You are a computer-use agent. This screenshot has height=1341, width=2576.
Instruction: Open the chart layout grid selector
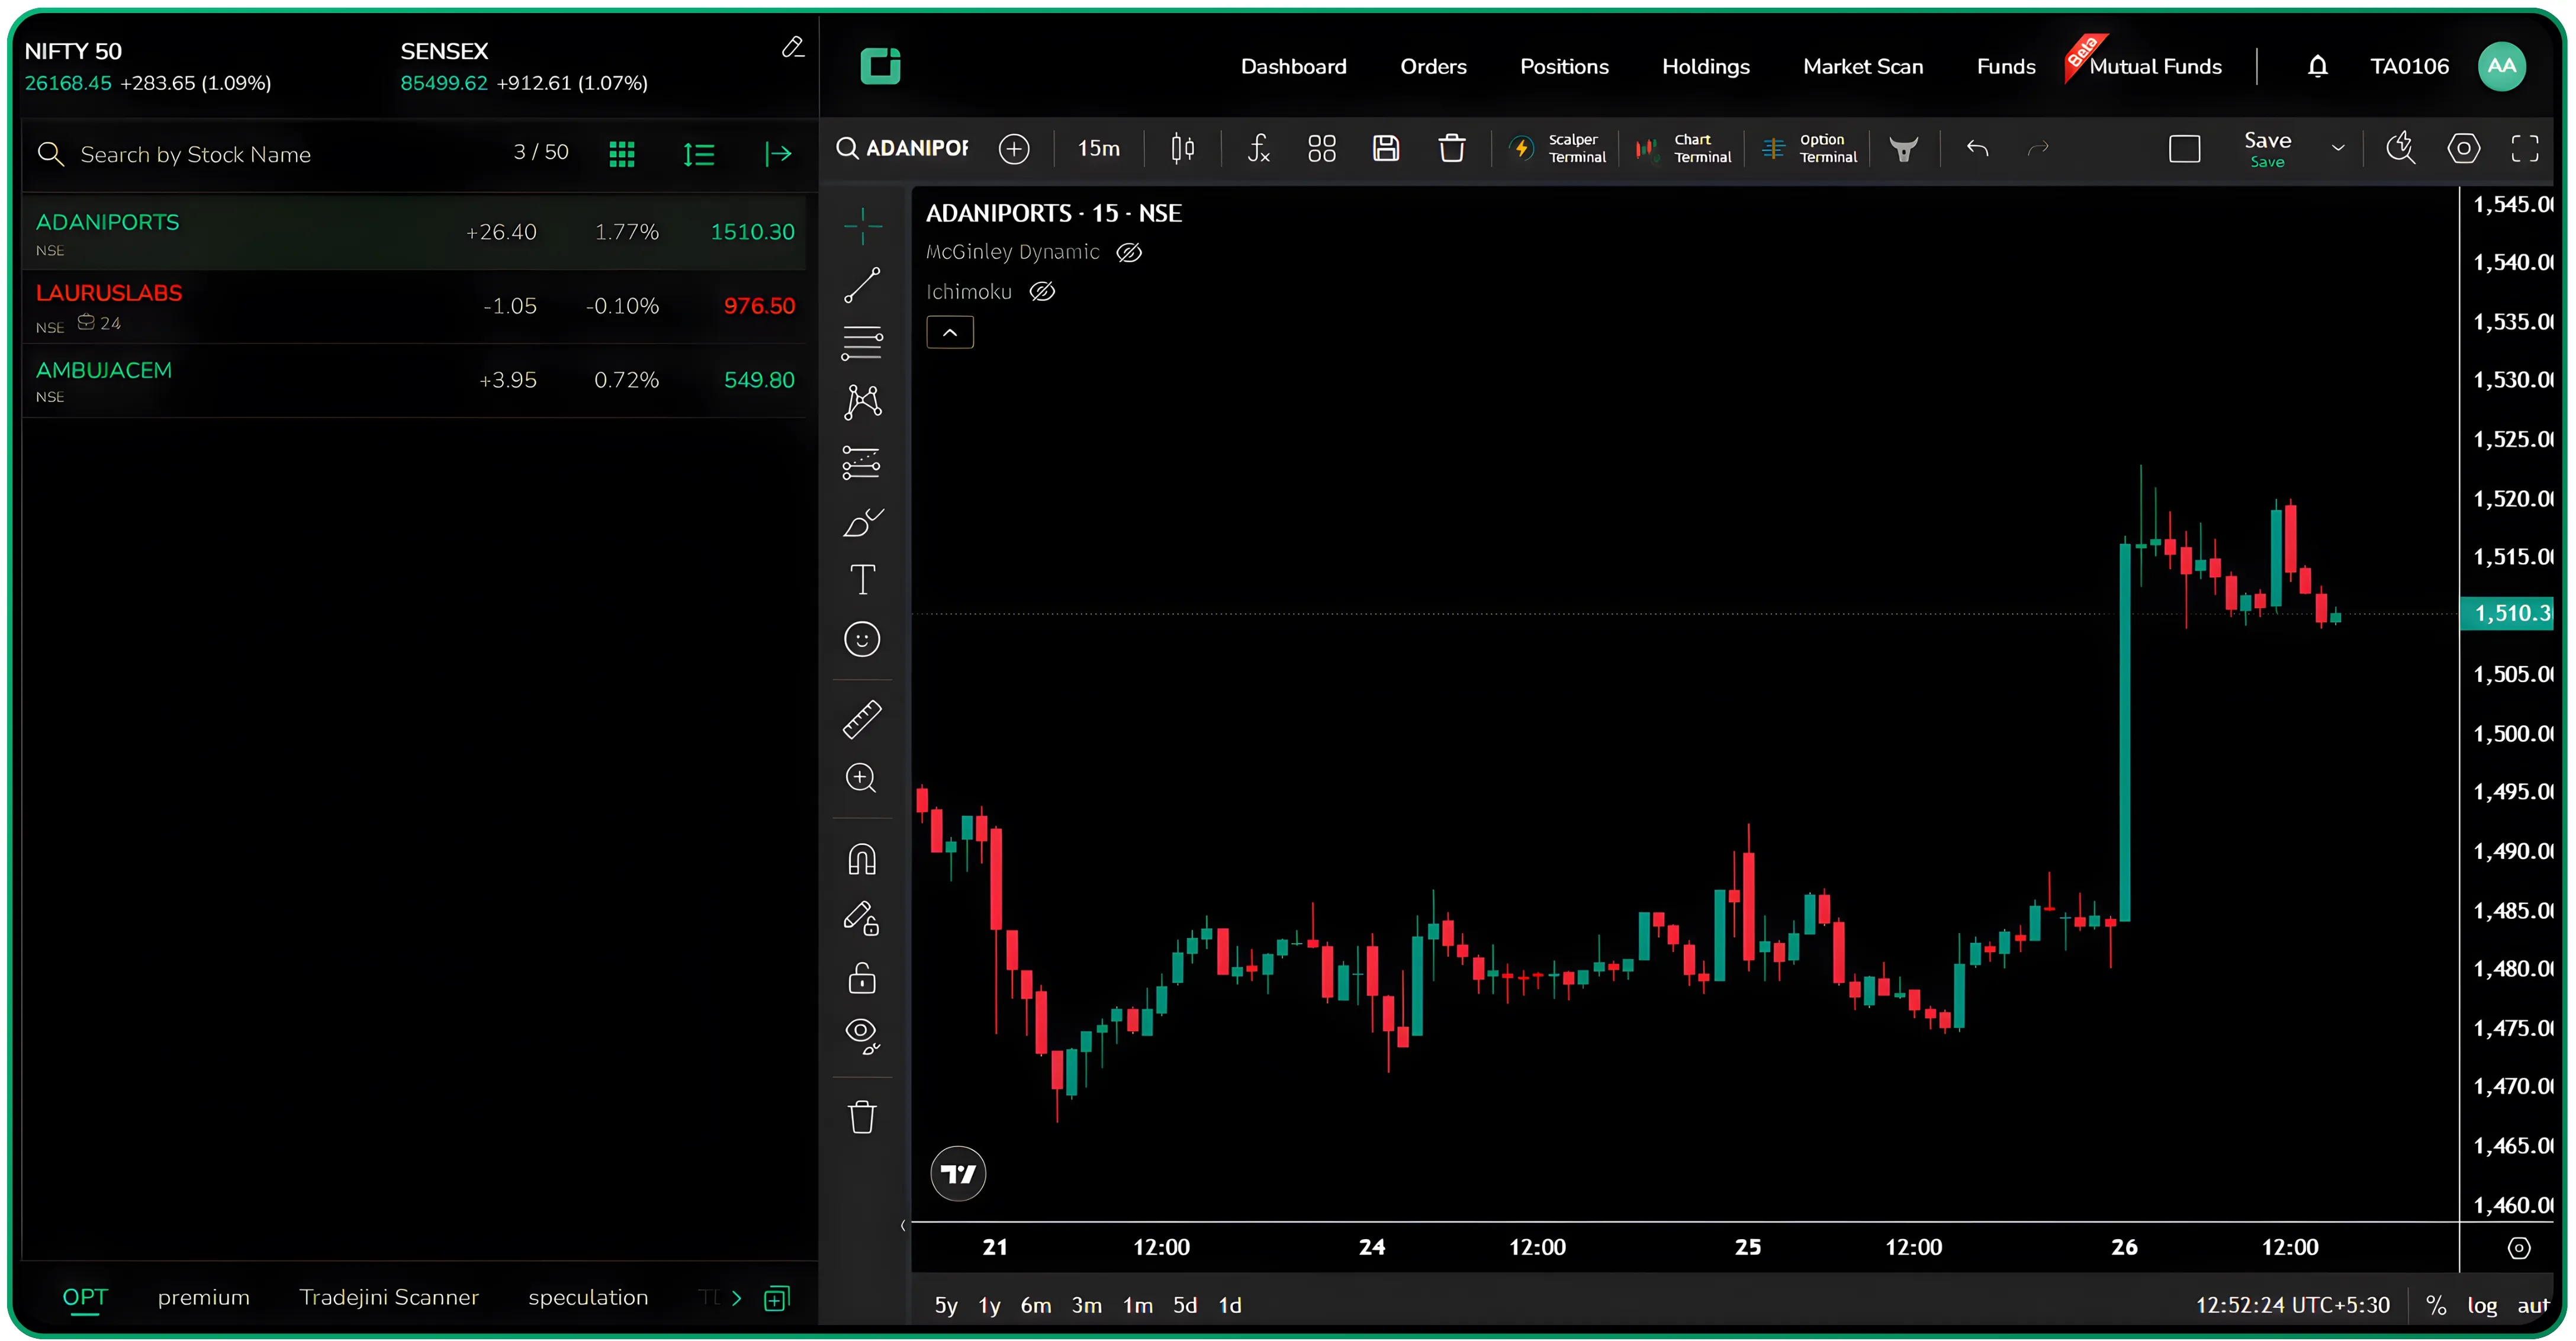click(x=1321, y=148)
